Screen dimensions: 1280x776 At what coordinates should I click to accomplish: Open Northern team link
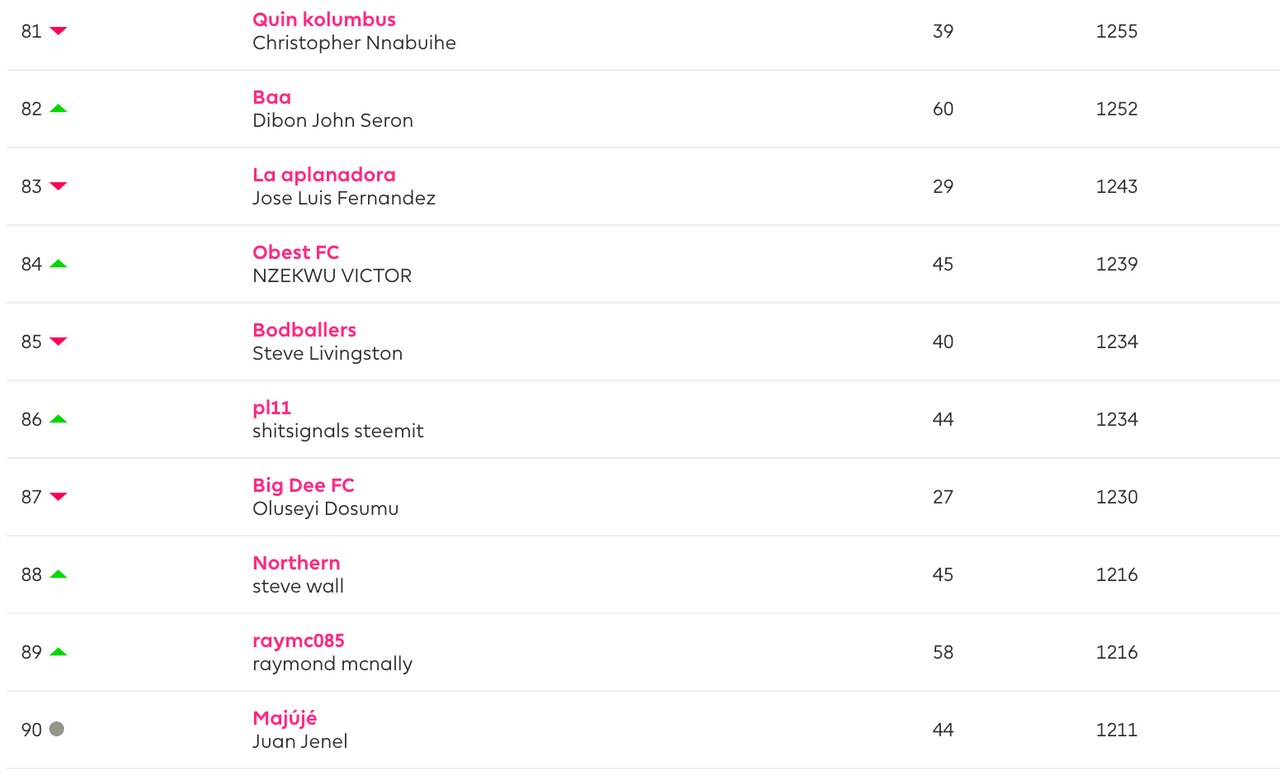(x=296, y=563)
